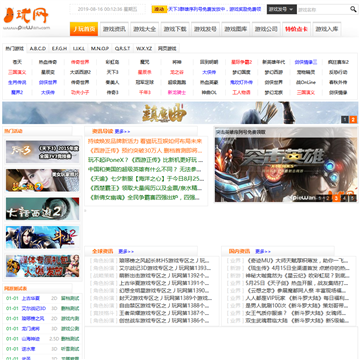Go to 游戏资讯 in the navigation
The height and width of the screenshot is (360, 360).
pos(114,29)
